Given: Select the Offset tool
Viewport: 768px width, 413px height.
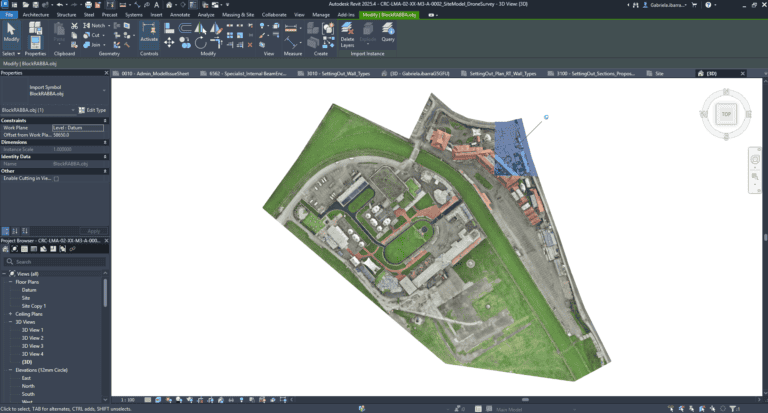Looking at the screenshot, I should coord(185,28).
